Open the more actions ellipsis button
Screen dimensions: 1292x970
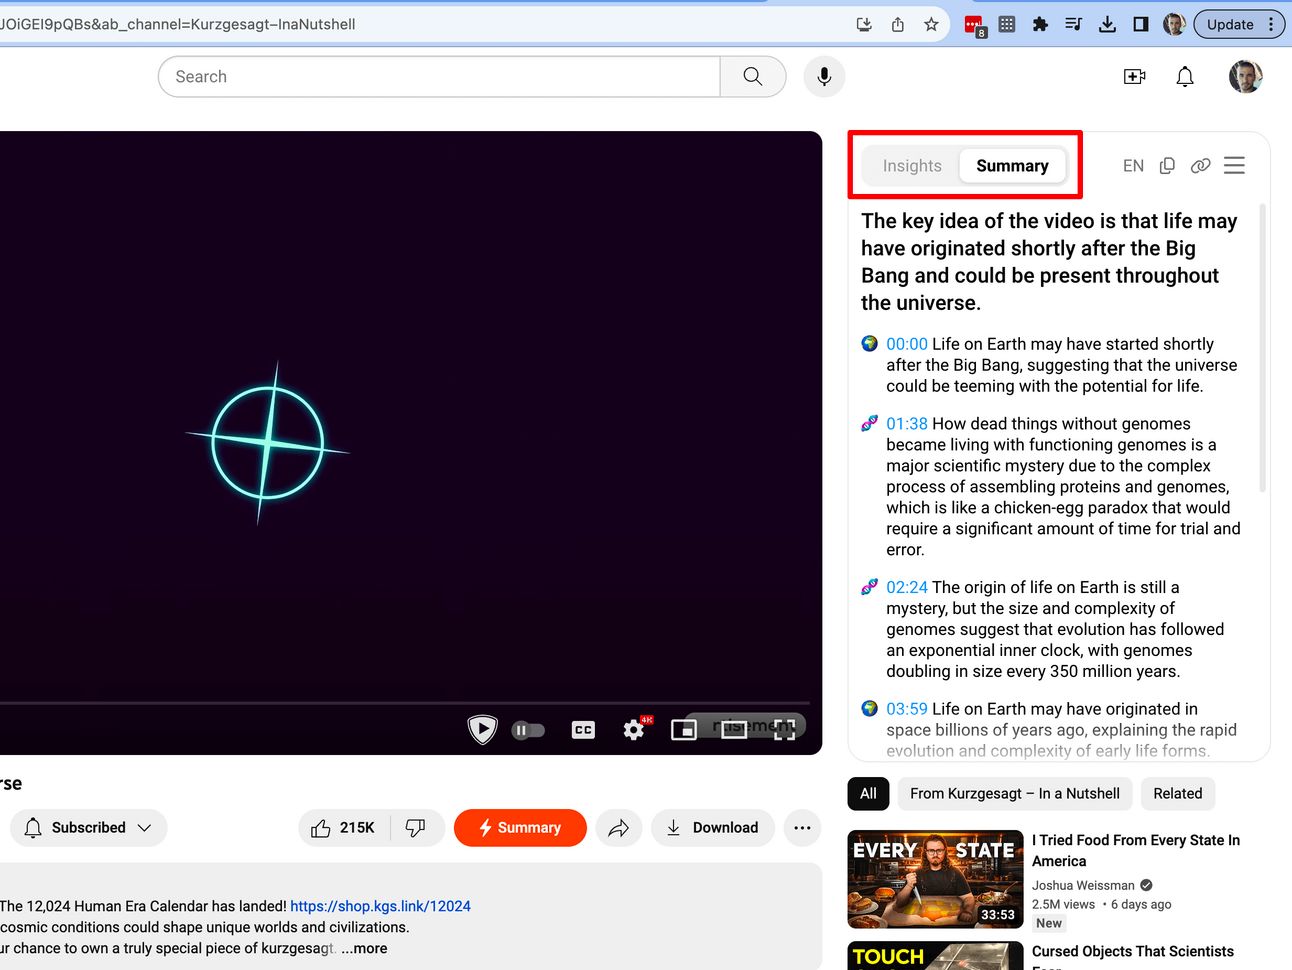(802, 828)
